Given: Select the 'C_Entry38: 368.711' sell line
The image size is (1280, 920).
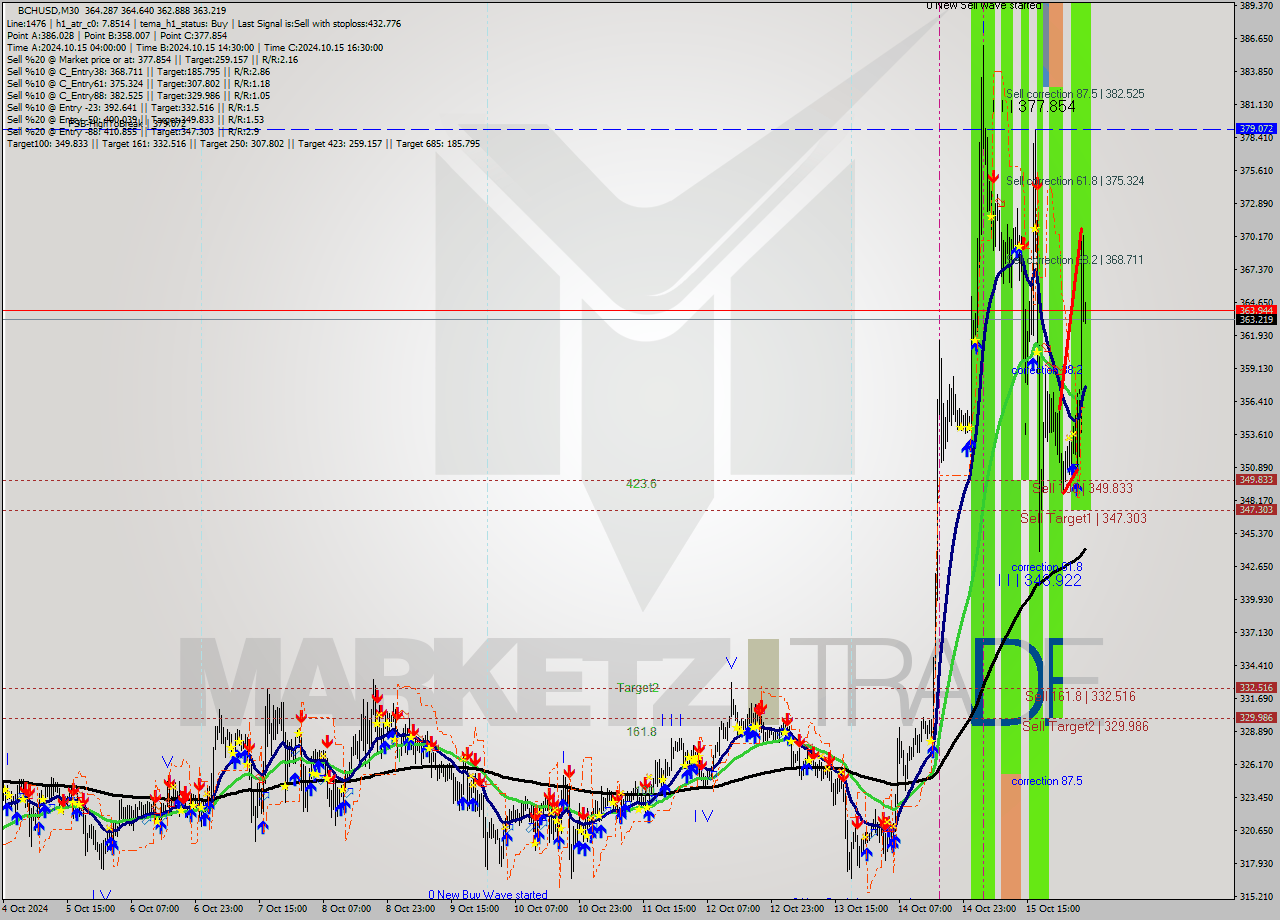Looking at the screenshot, I should pos(138,71).
